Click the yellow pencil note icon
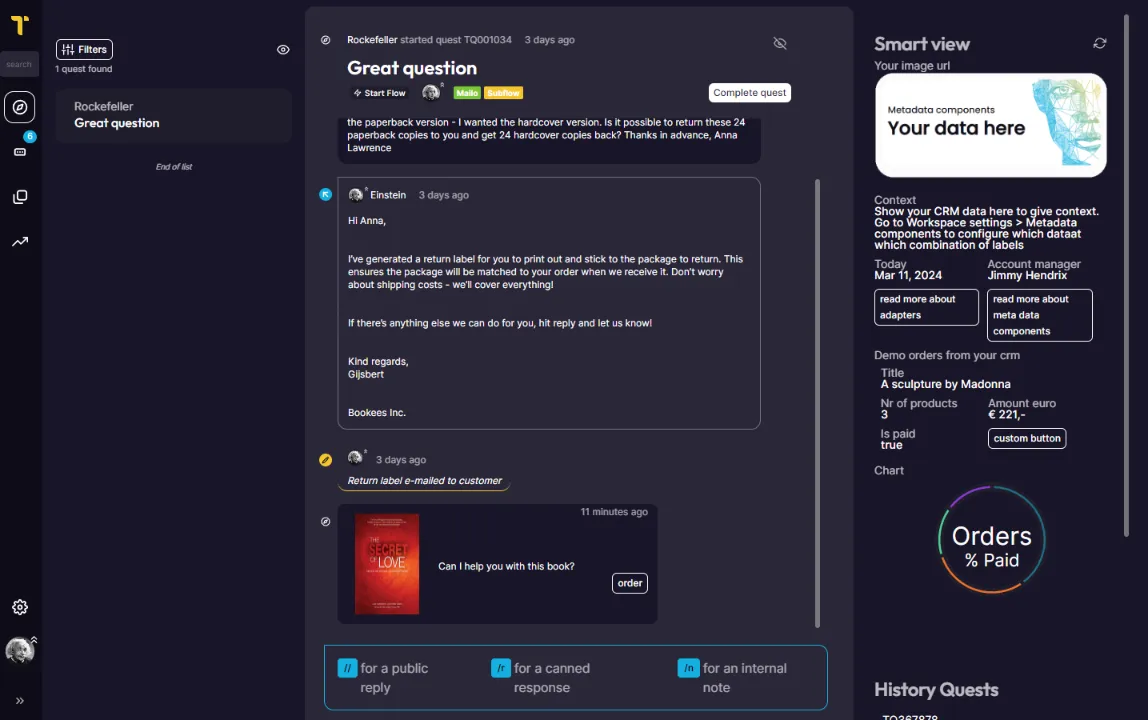This screenshot has height=720, width=1148. click(326, 460)
